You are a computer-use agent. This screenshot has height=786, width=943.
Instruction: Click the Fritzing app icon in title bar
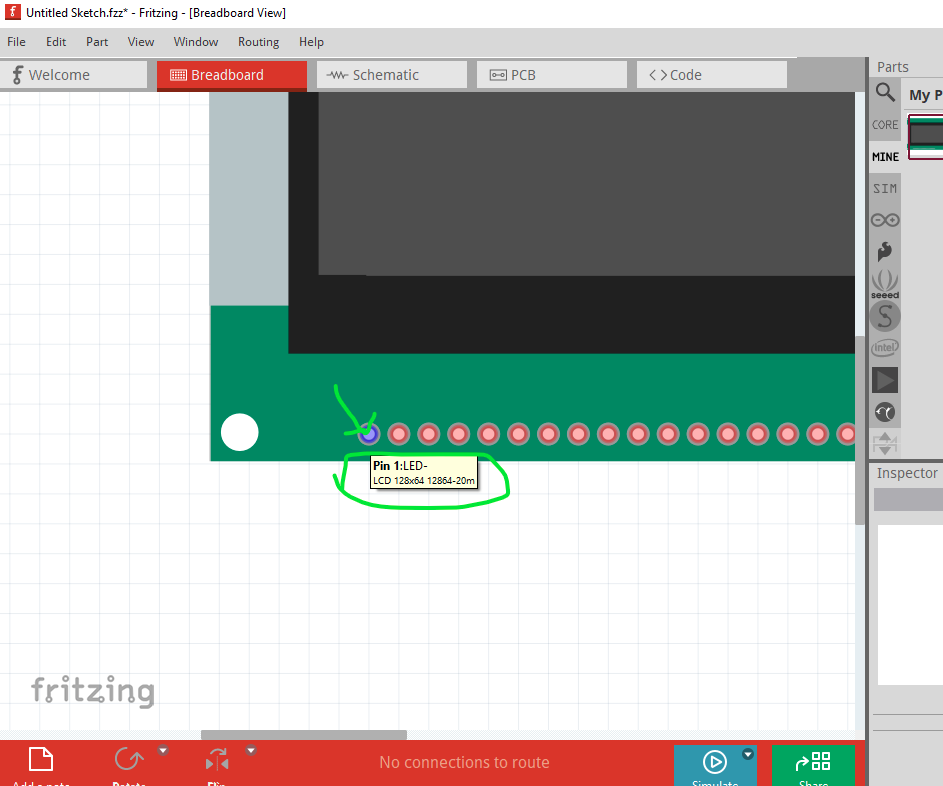(12, 12)
